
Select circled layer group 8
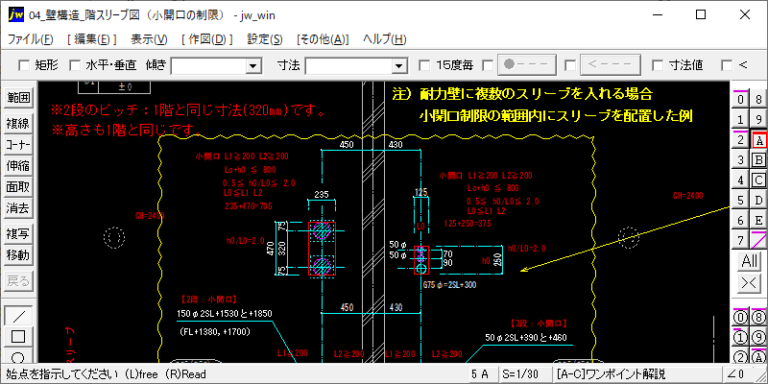[x=758, y=317]
